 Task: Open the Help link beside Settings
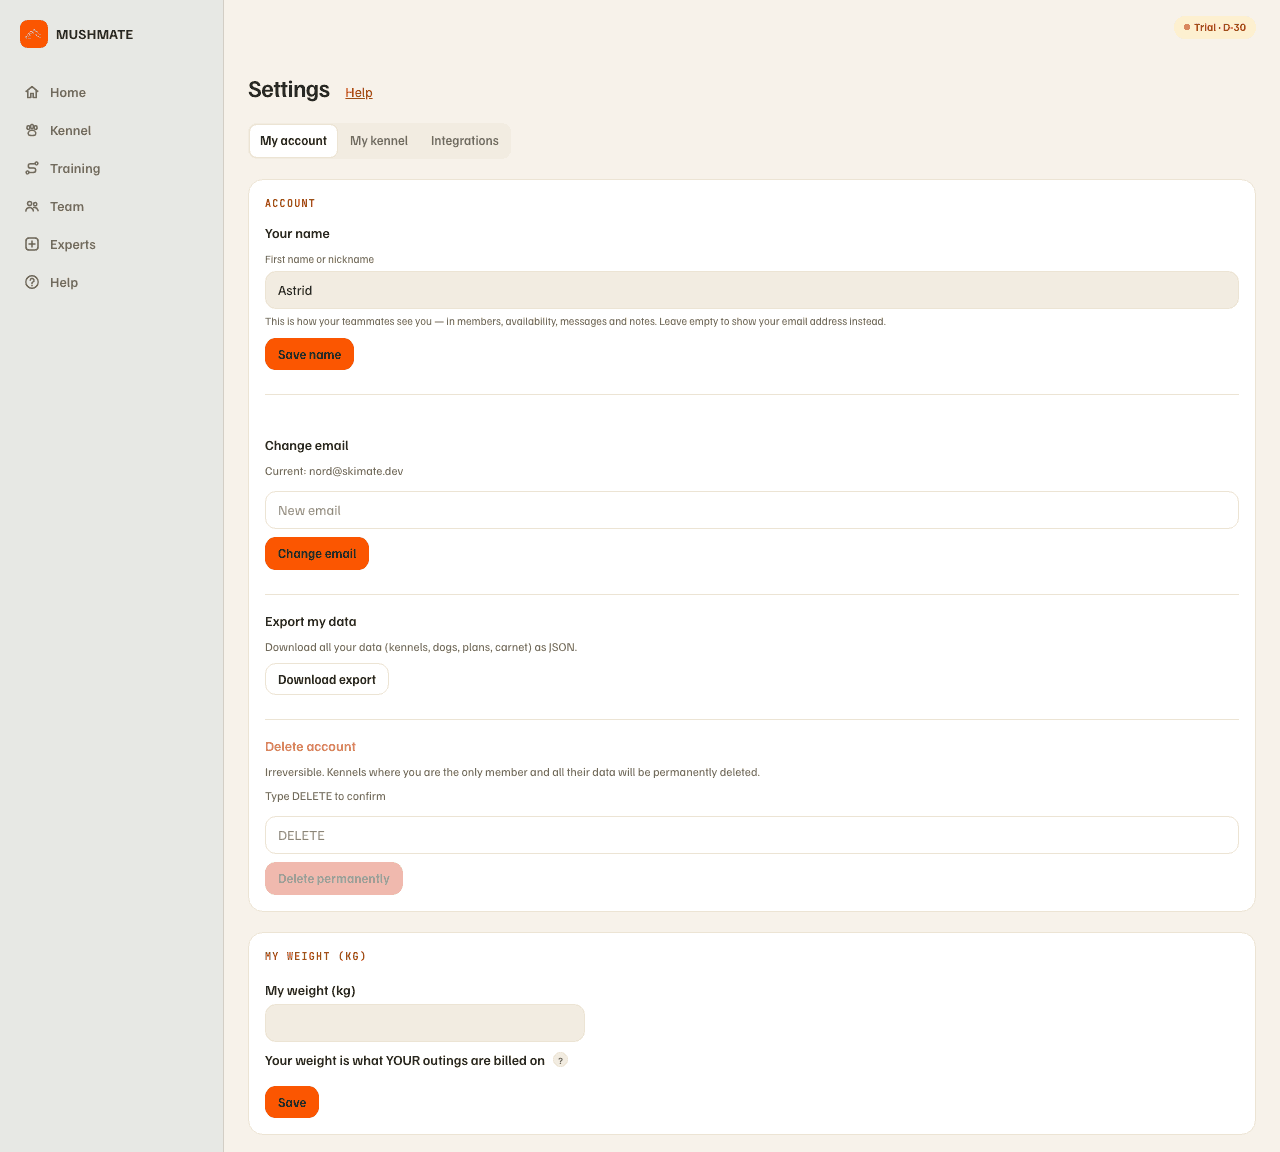[359, 92]
